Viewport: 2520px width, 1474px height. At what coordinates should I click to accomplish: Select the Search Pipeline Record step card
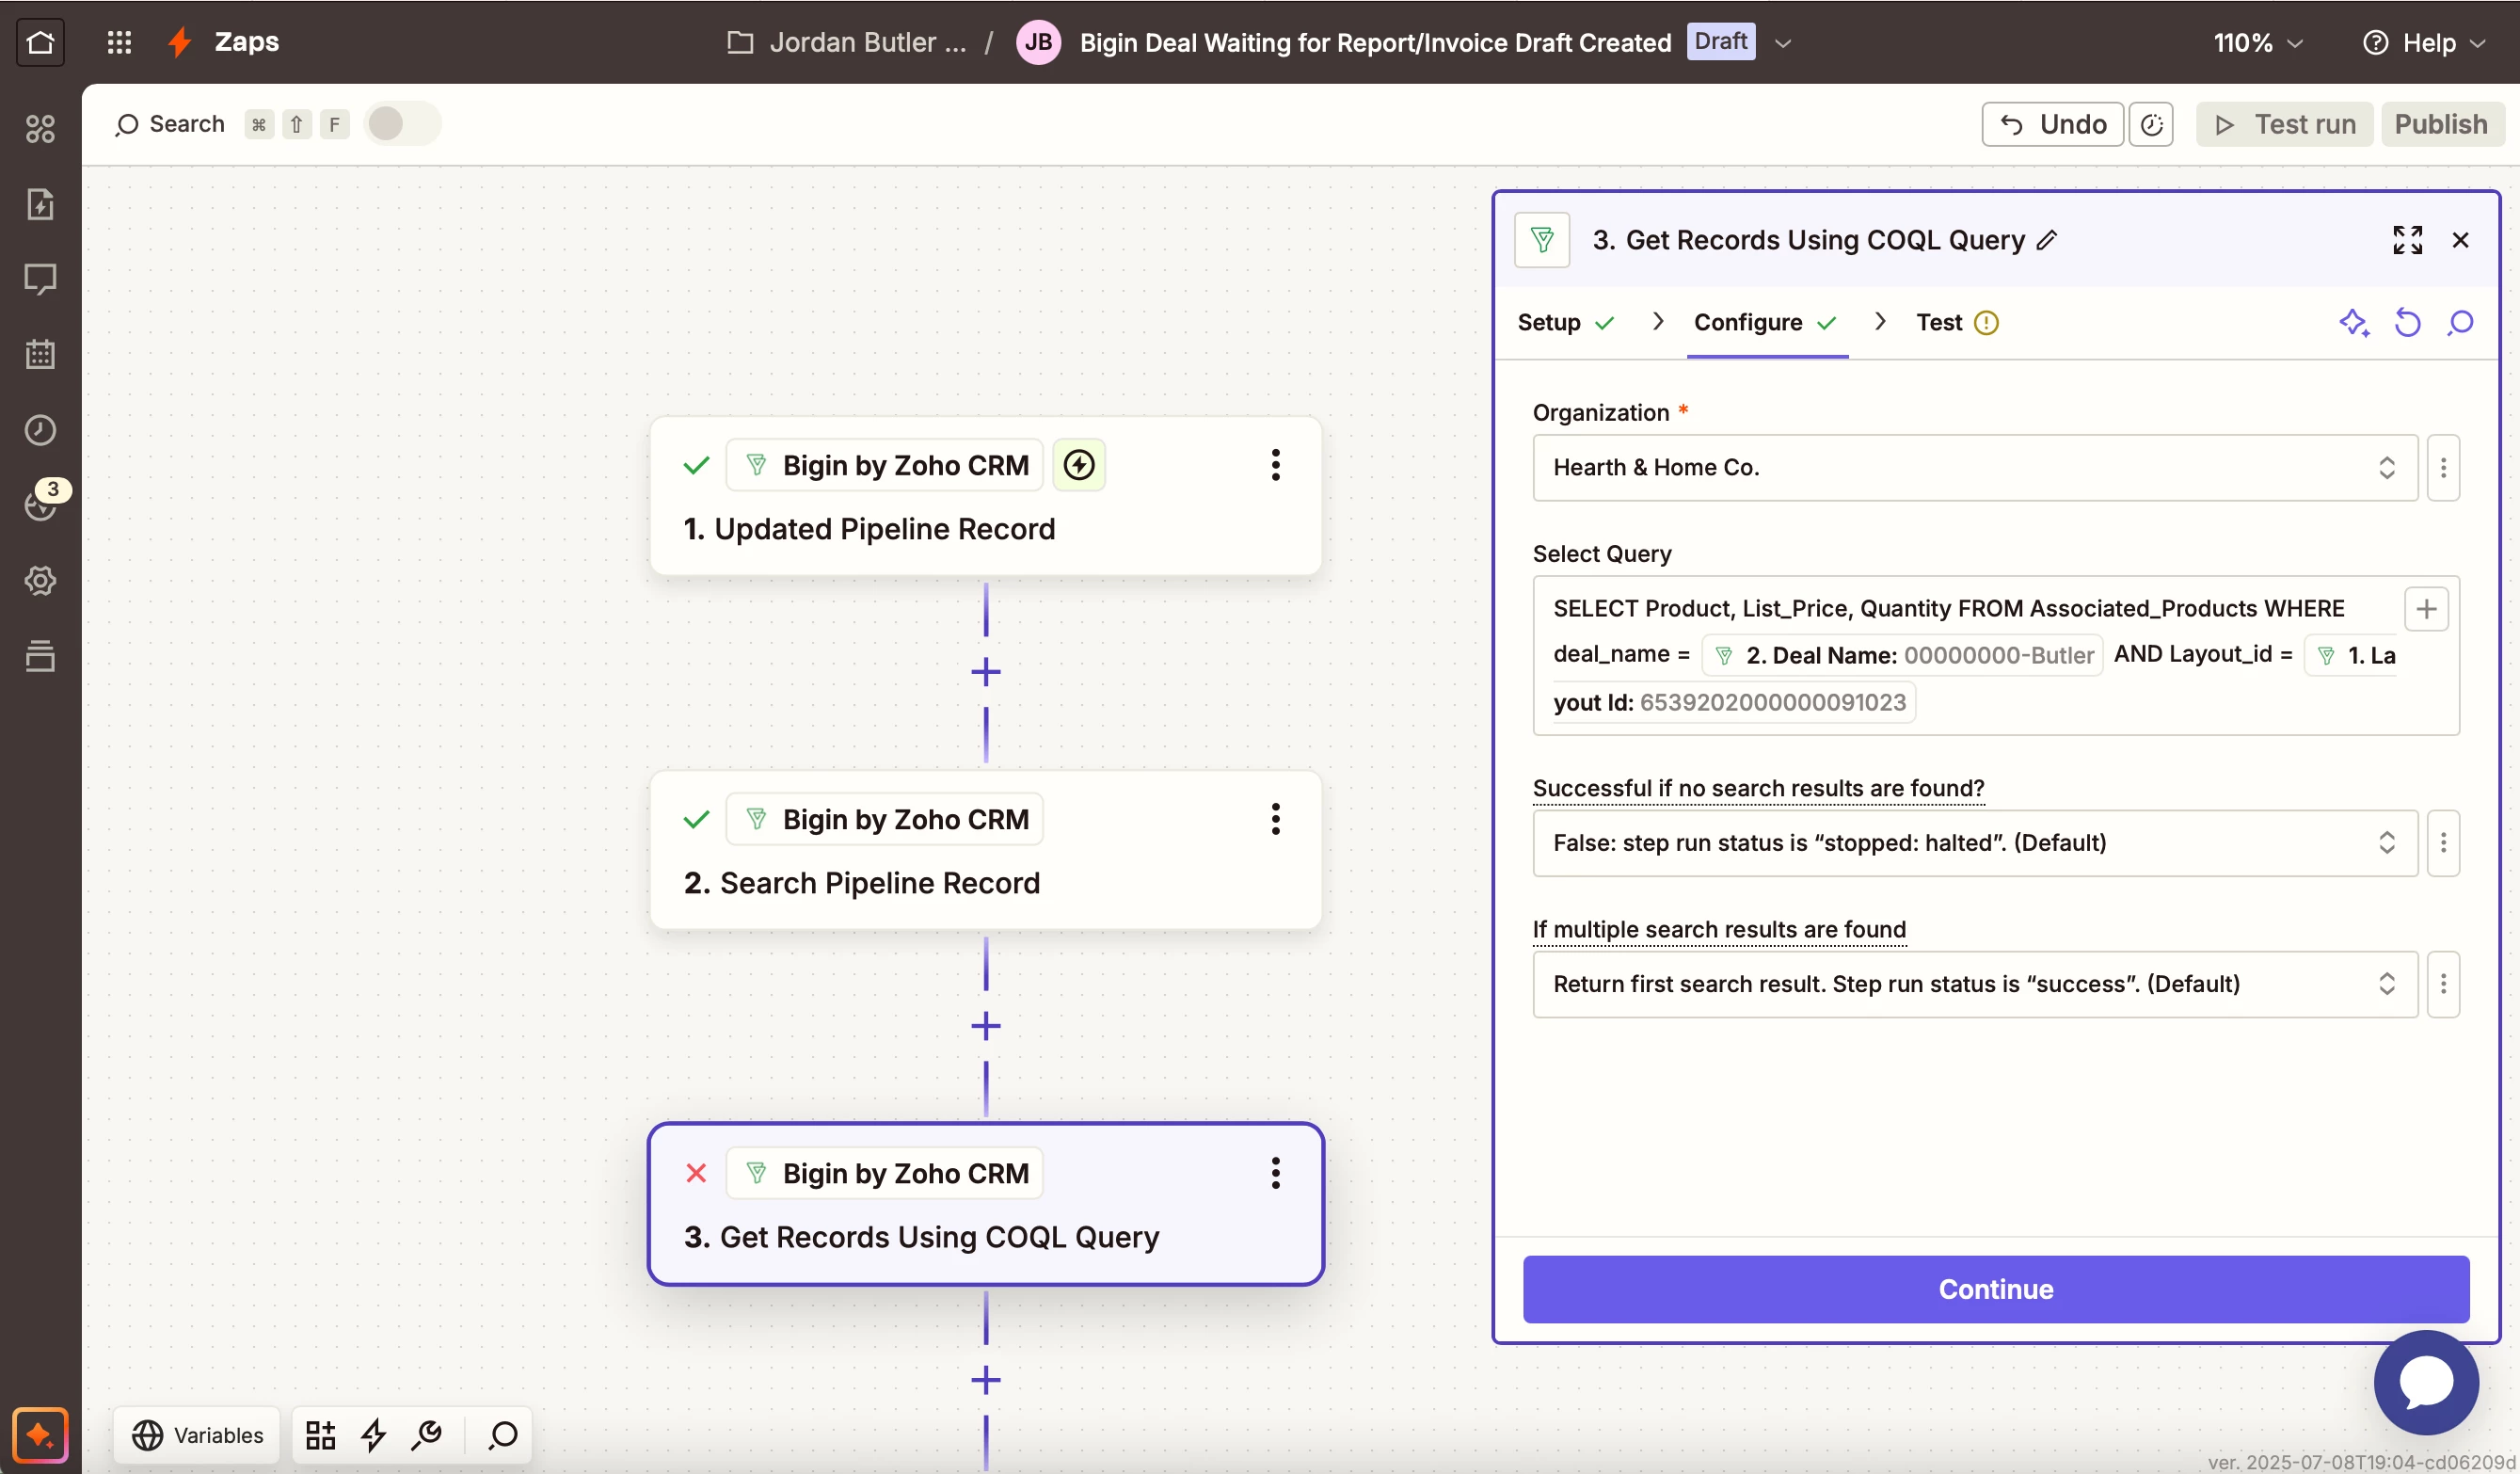(x=985, y=851)
